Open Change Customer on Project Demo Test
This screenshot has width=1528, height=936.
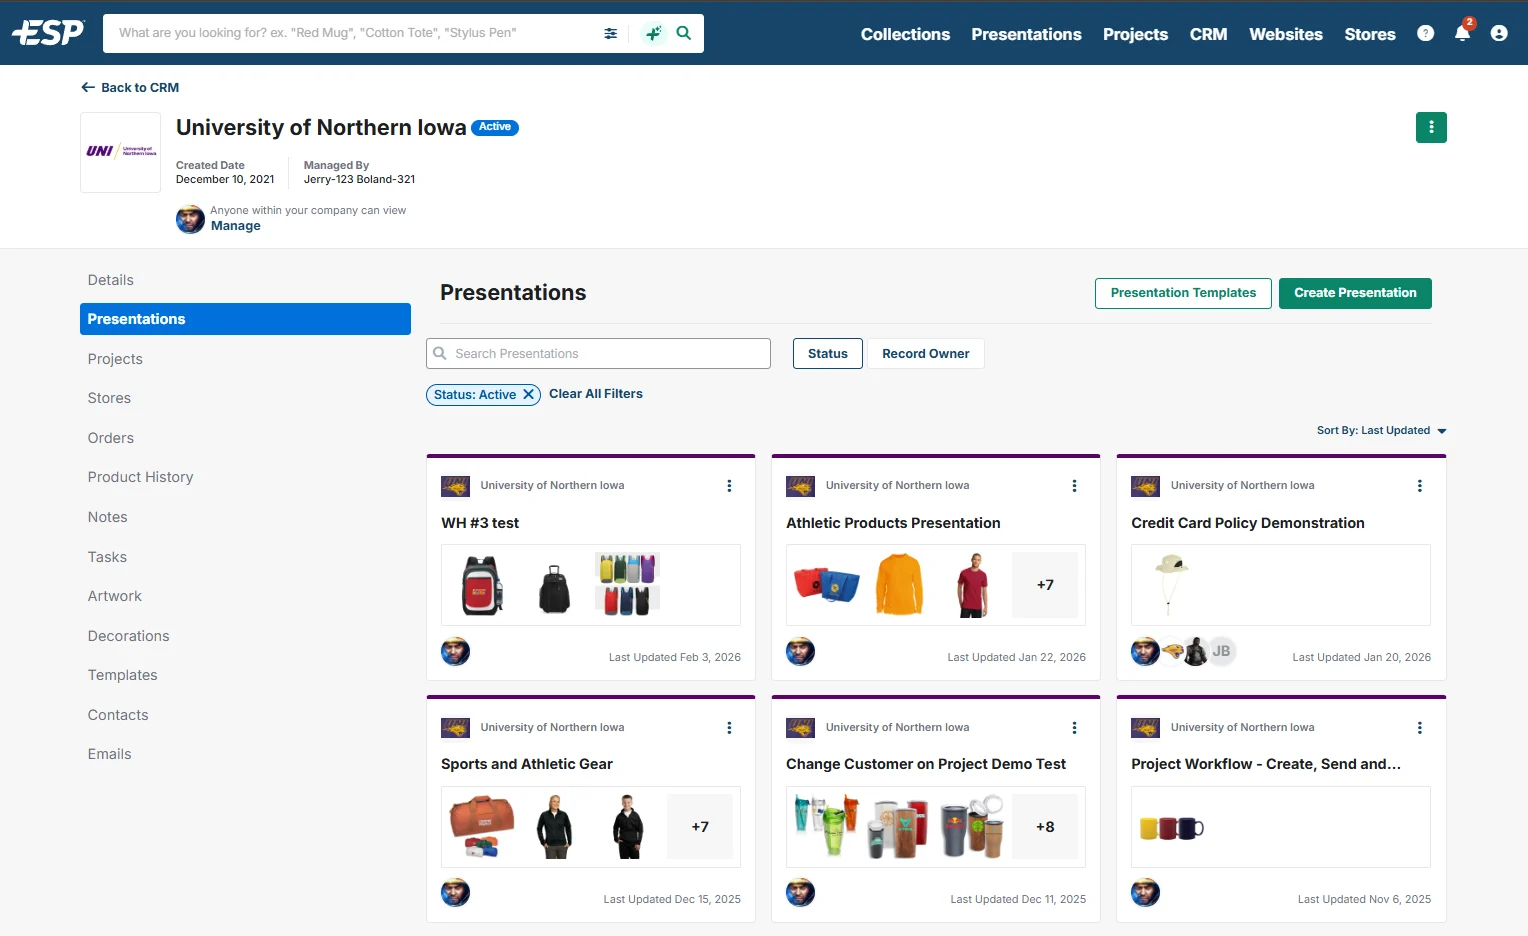coord(926,764)
